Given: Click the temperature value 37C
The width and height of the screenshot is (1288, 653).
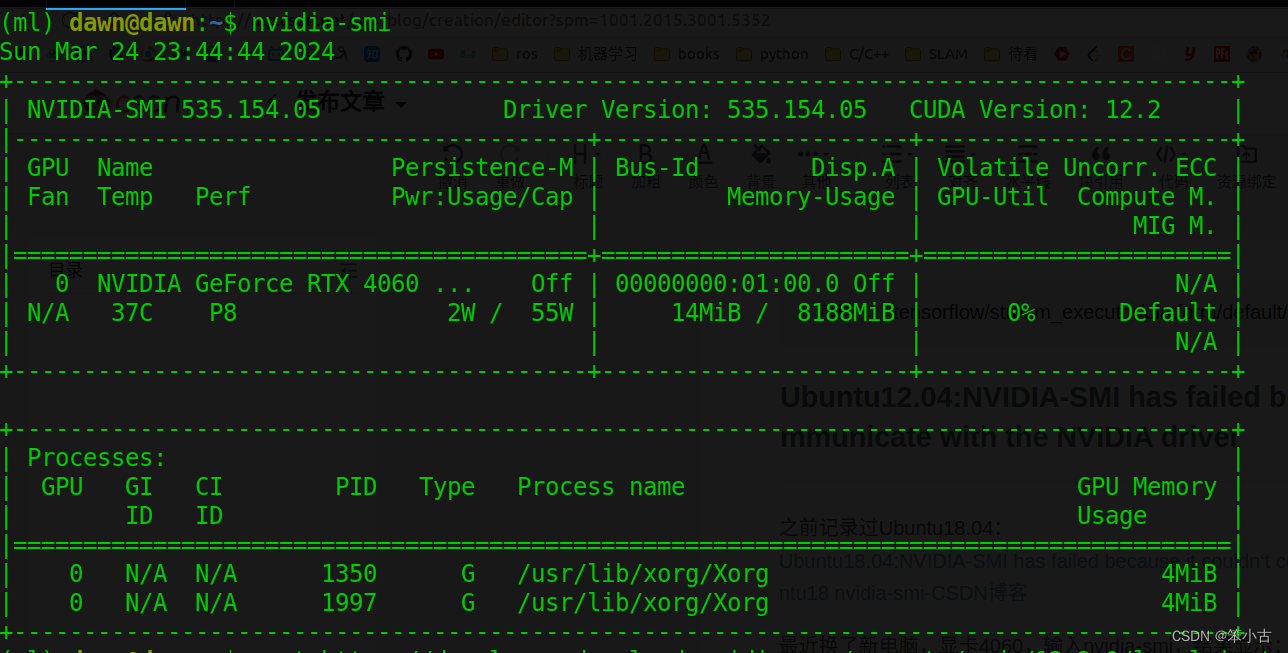Looking at the screenshot, I should coord(132,313).
